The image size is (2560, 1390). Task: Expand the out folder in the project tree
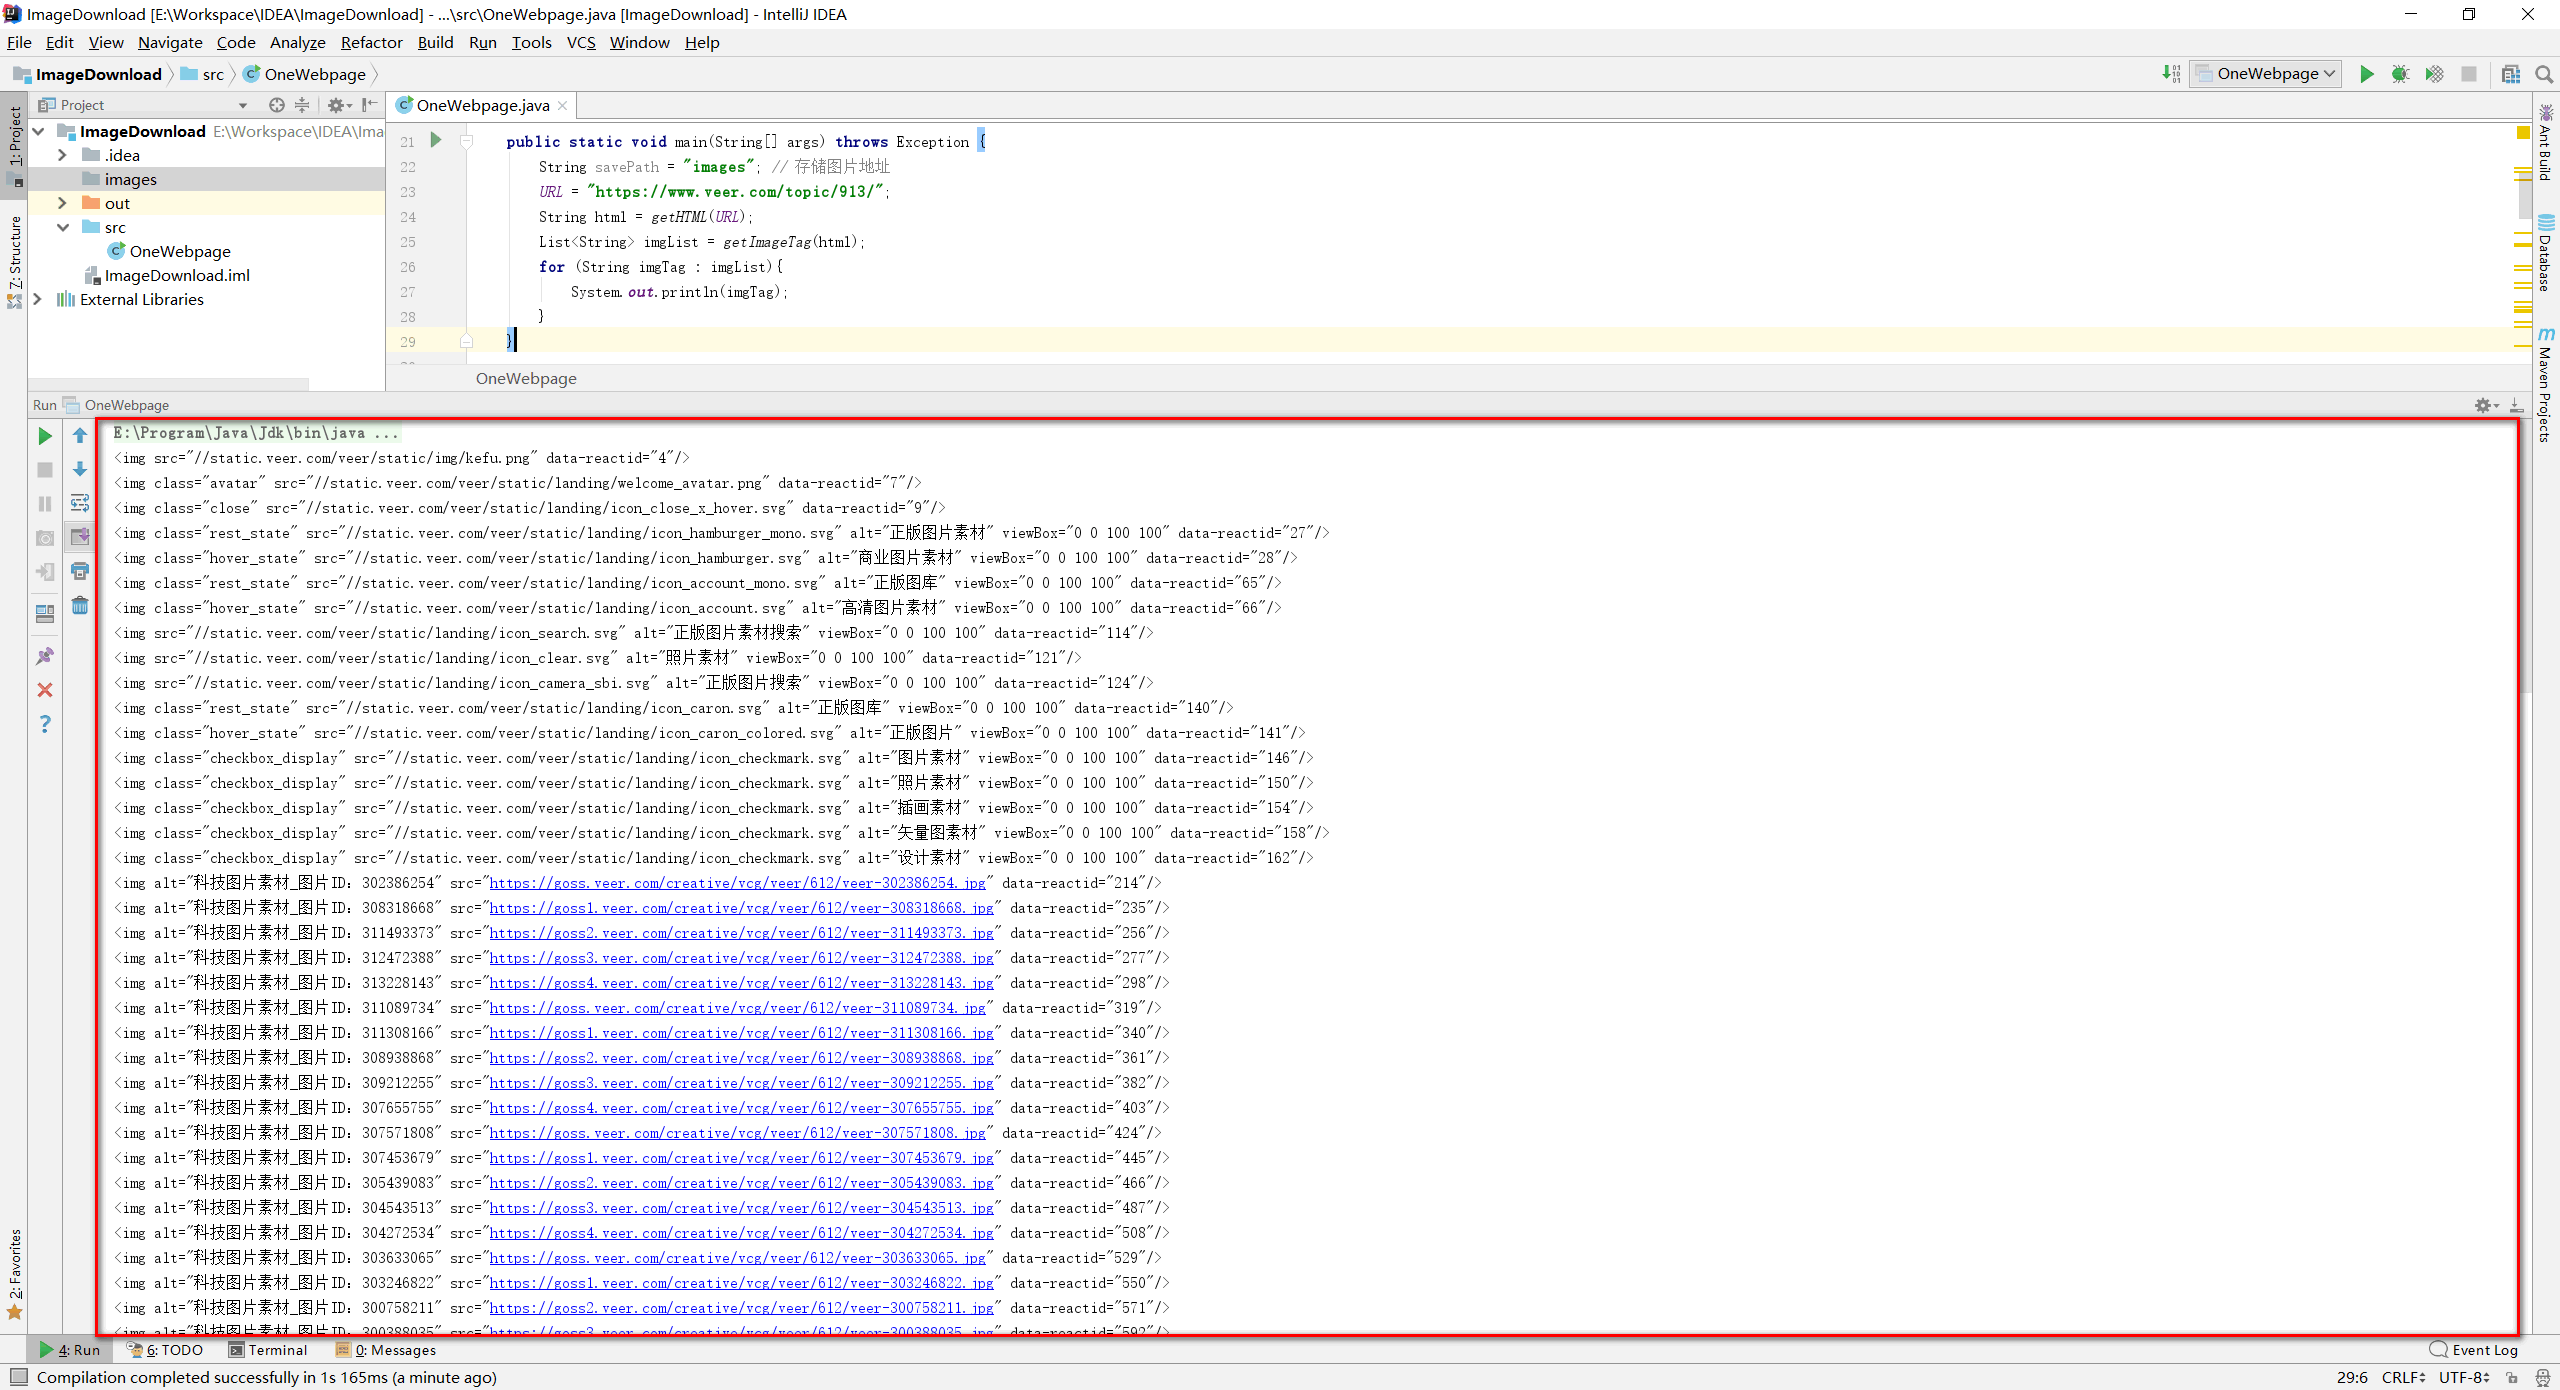coord(62,203)
